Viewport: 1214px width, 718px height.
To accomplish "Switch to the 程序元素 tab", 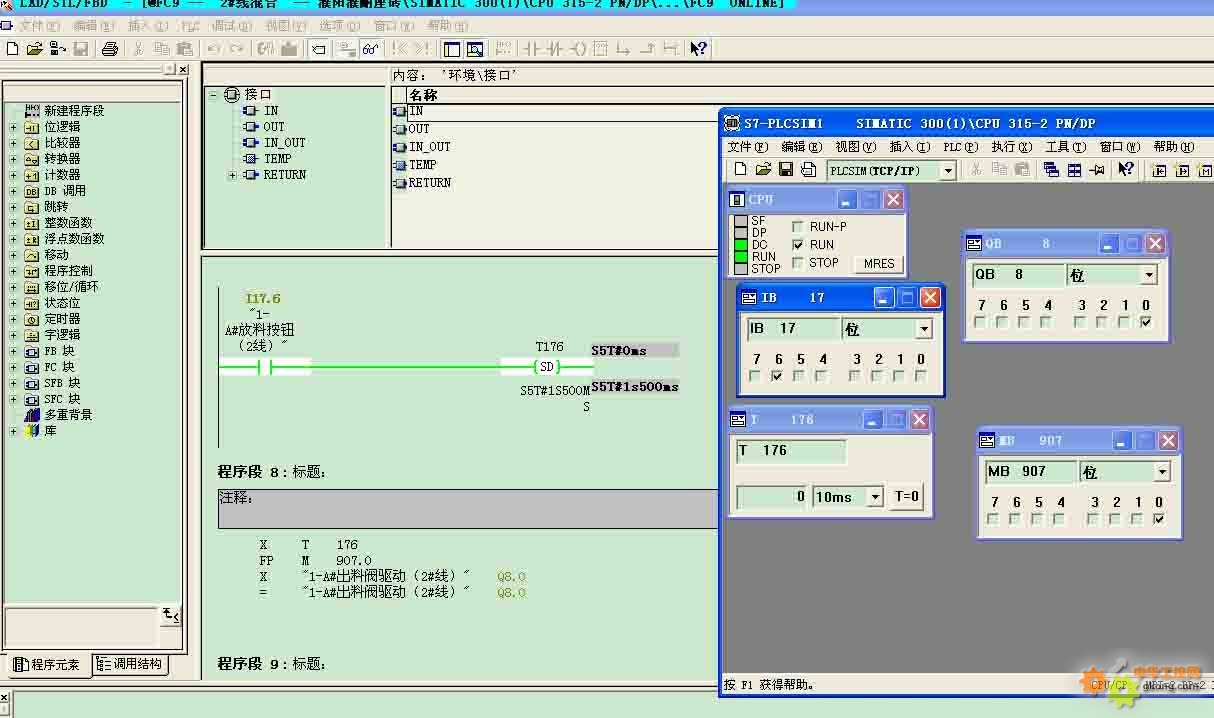I will [x=47, y=664].
